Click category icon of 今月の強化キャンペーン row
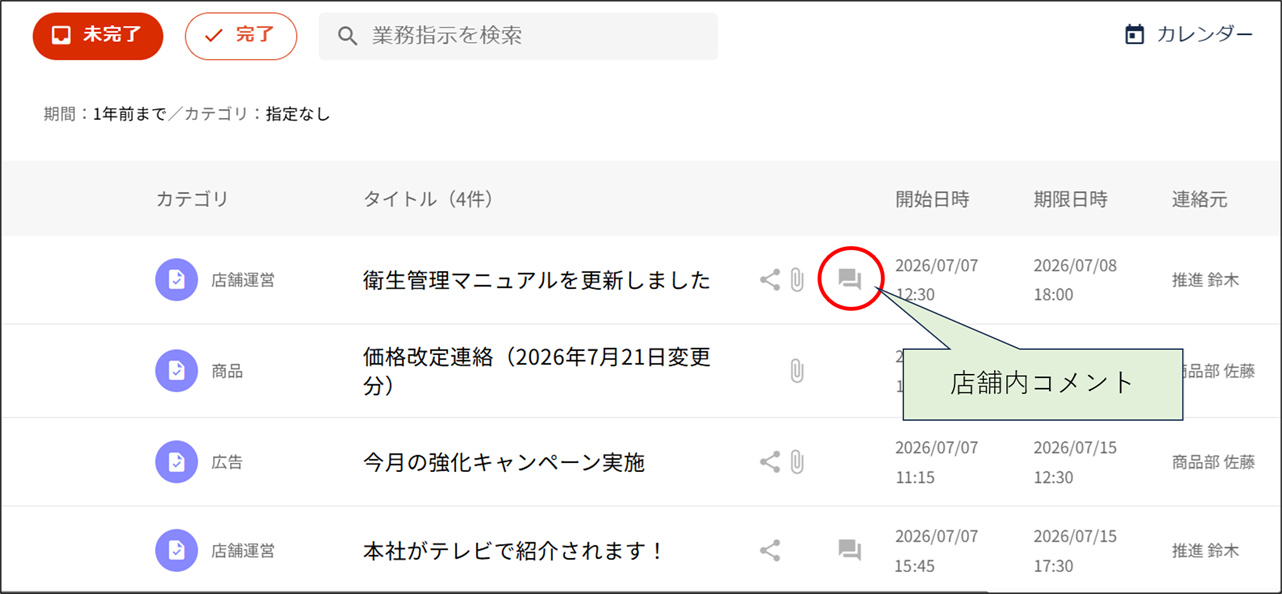The height and width of the screenshot is (594, 1282). 176,462
